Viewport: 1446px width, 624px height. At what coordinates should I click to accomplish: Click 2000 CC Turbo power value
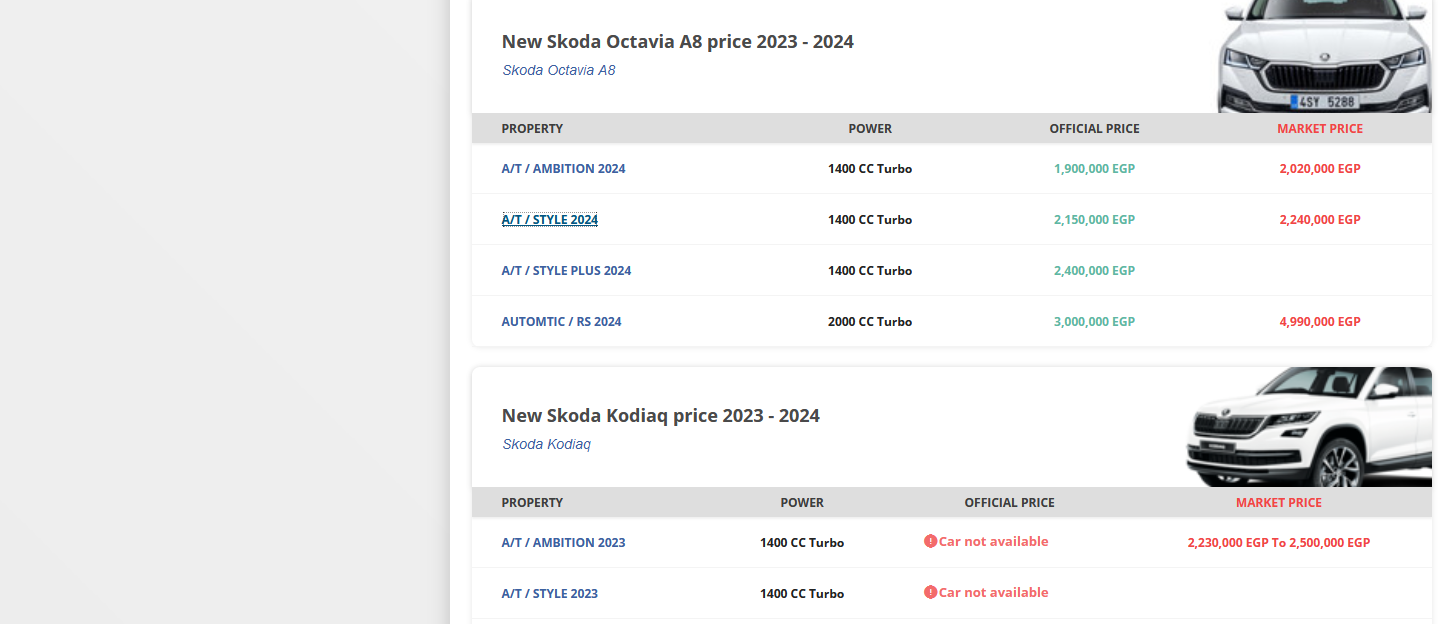coord(870,322)
